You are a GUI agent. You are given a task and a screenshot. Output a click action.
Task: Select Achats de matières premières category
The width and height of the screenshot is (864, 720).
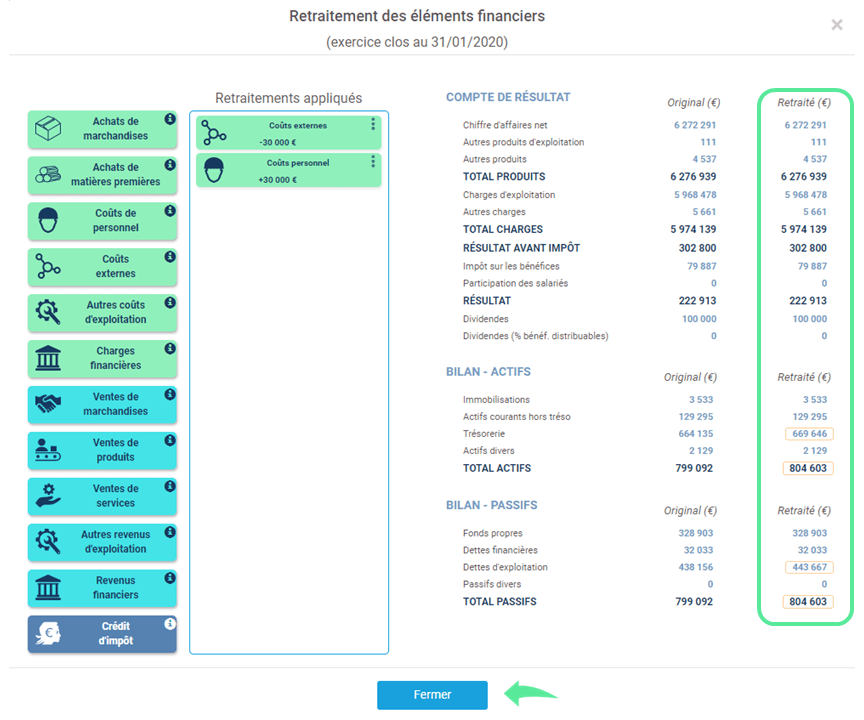tap(102, 175)
